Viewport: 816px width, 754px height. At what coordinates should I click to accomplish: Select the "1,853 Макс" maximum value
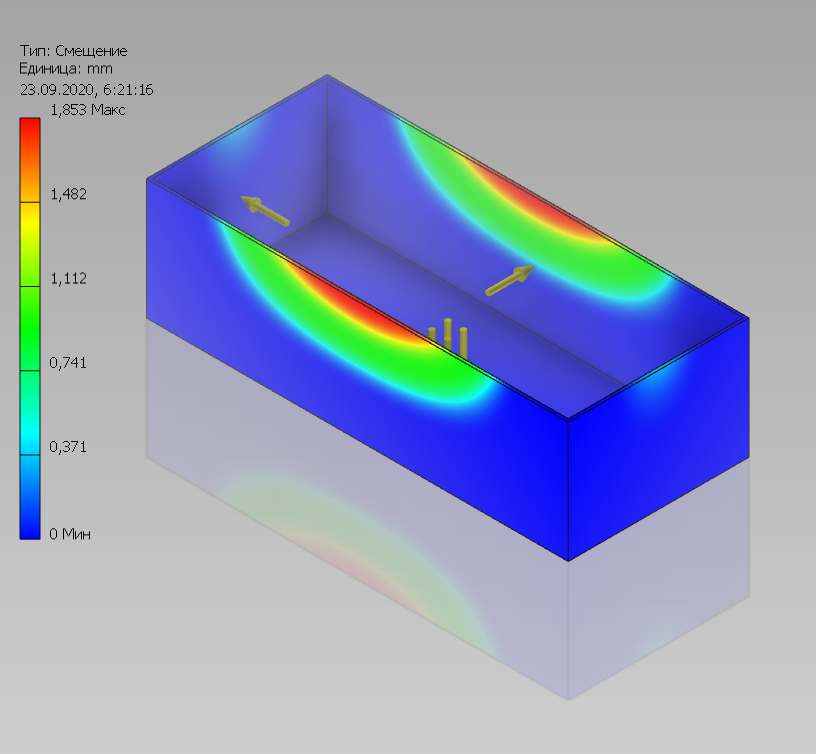pos(87,110)
